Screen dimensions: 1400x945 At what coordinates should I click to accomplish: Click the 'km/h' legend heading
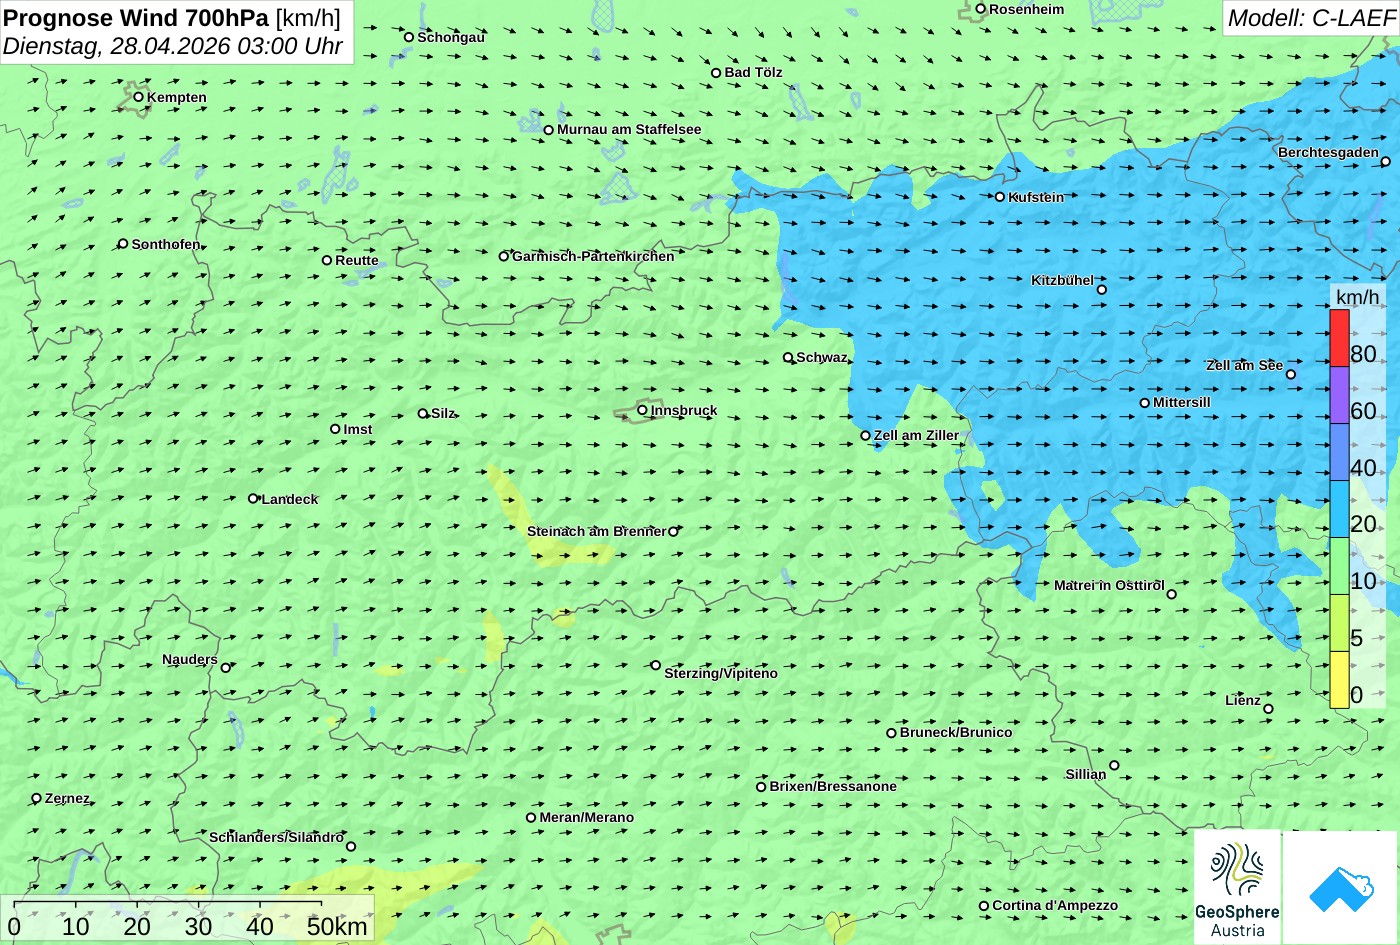click(x=1357, y=297)
